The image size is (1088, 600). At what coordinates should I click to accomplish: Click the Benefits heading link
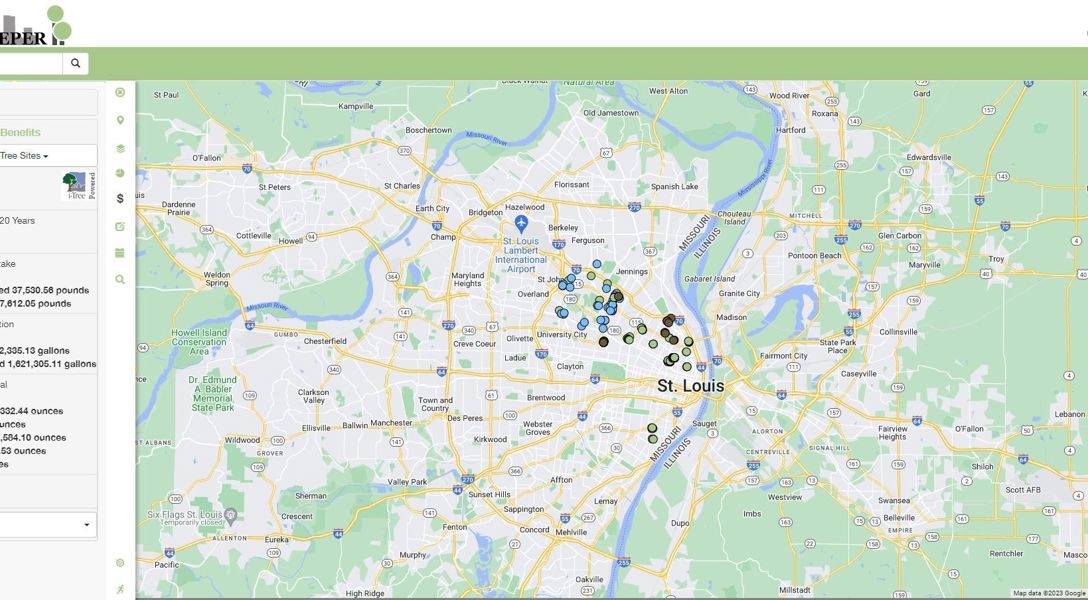point(20,132)
